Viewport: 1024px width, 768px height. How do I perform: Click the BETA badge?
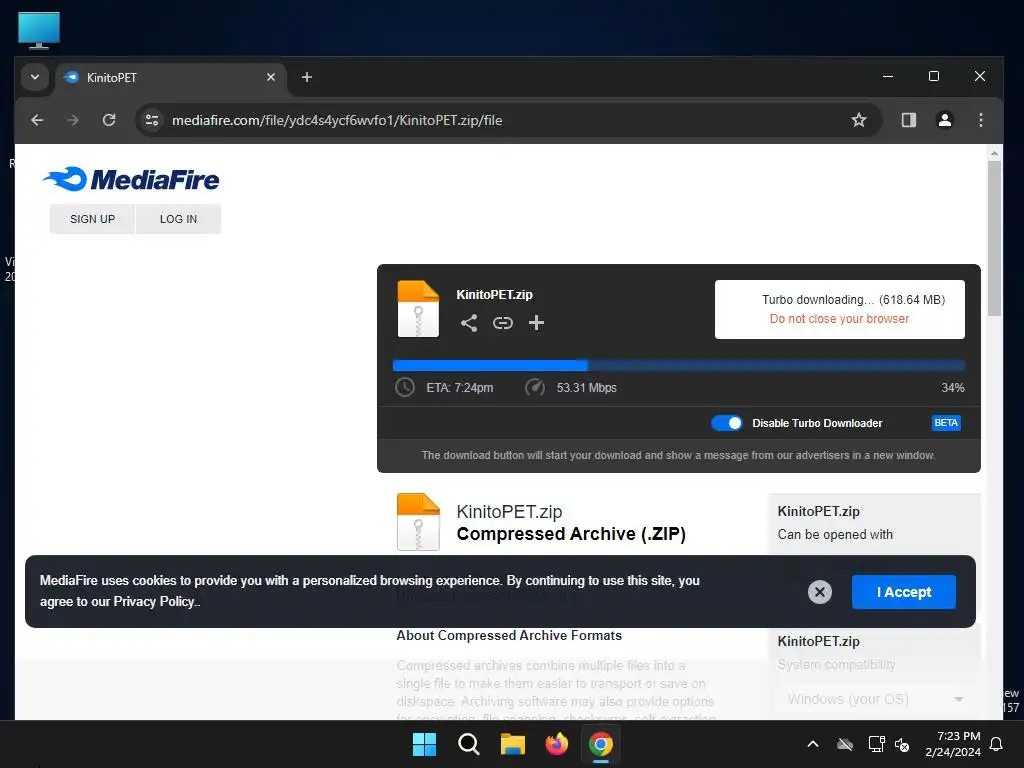point(946,423)
